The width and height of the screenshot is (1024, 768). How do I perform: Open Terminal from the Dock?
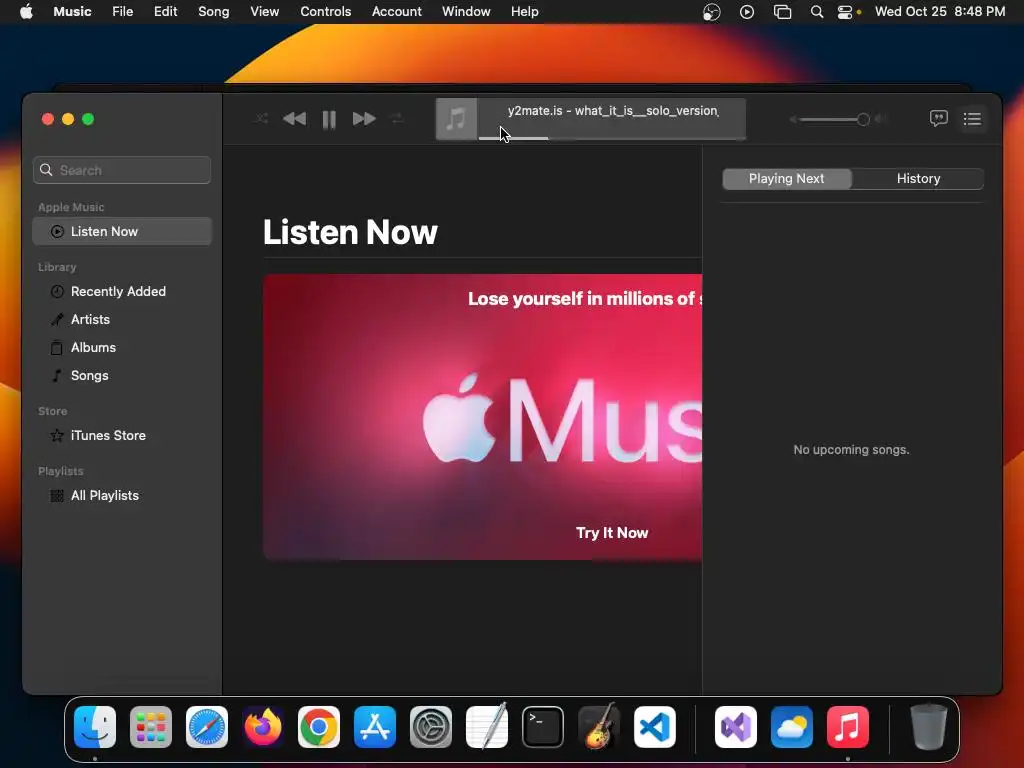coord(543,727)
